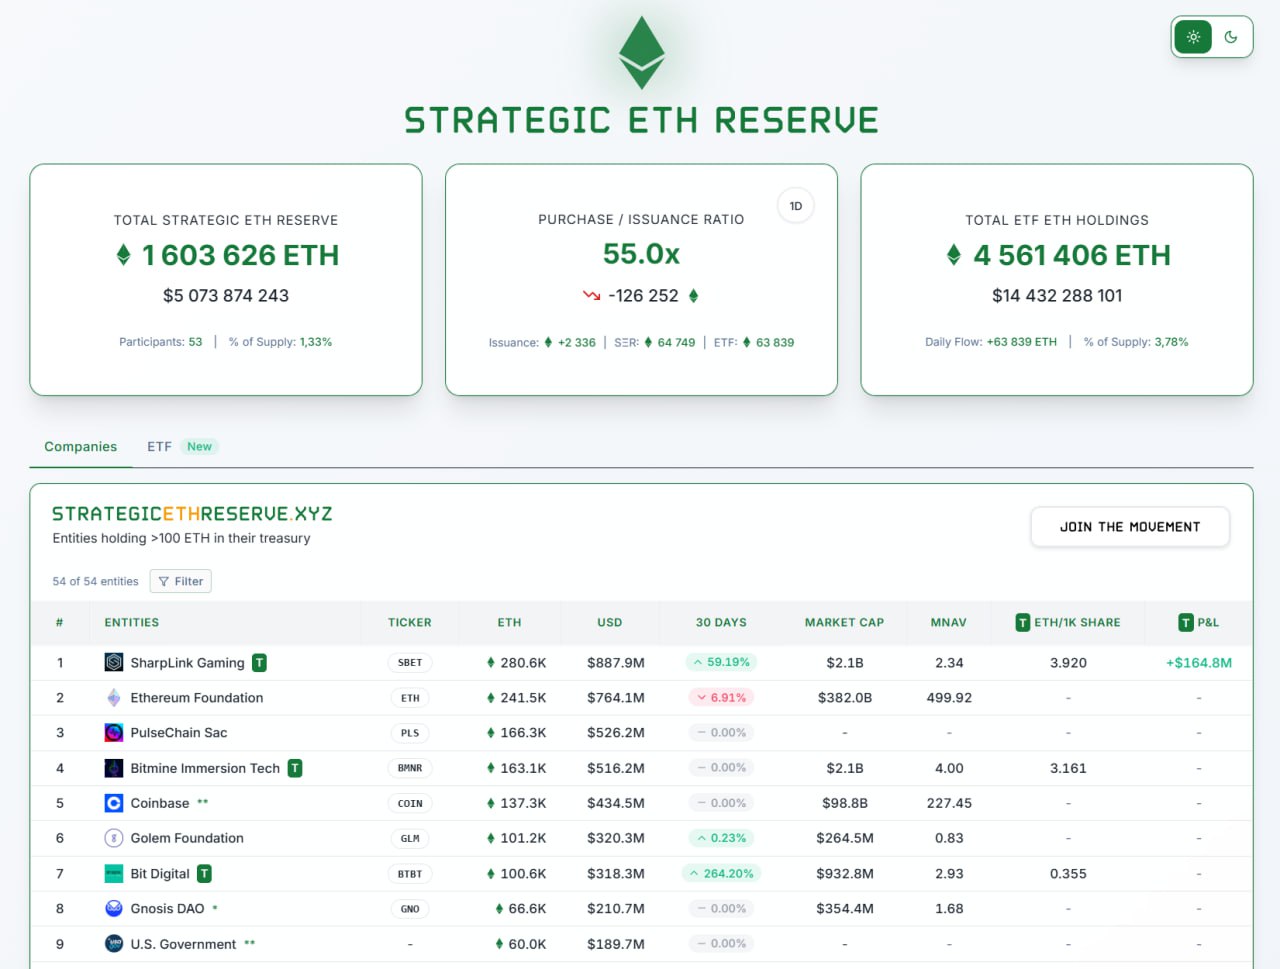This screenshot has height=969, width=1280.
Task: Click the PulseChain Sac logo icon
Action: pyautogui.click(x=114, y=733)
